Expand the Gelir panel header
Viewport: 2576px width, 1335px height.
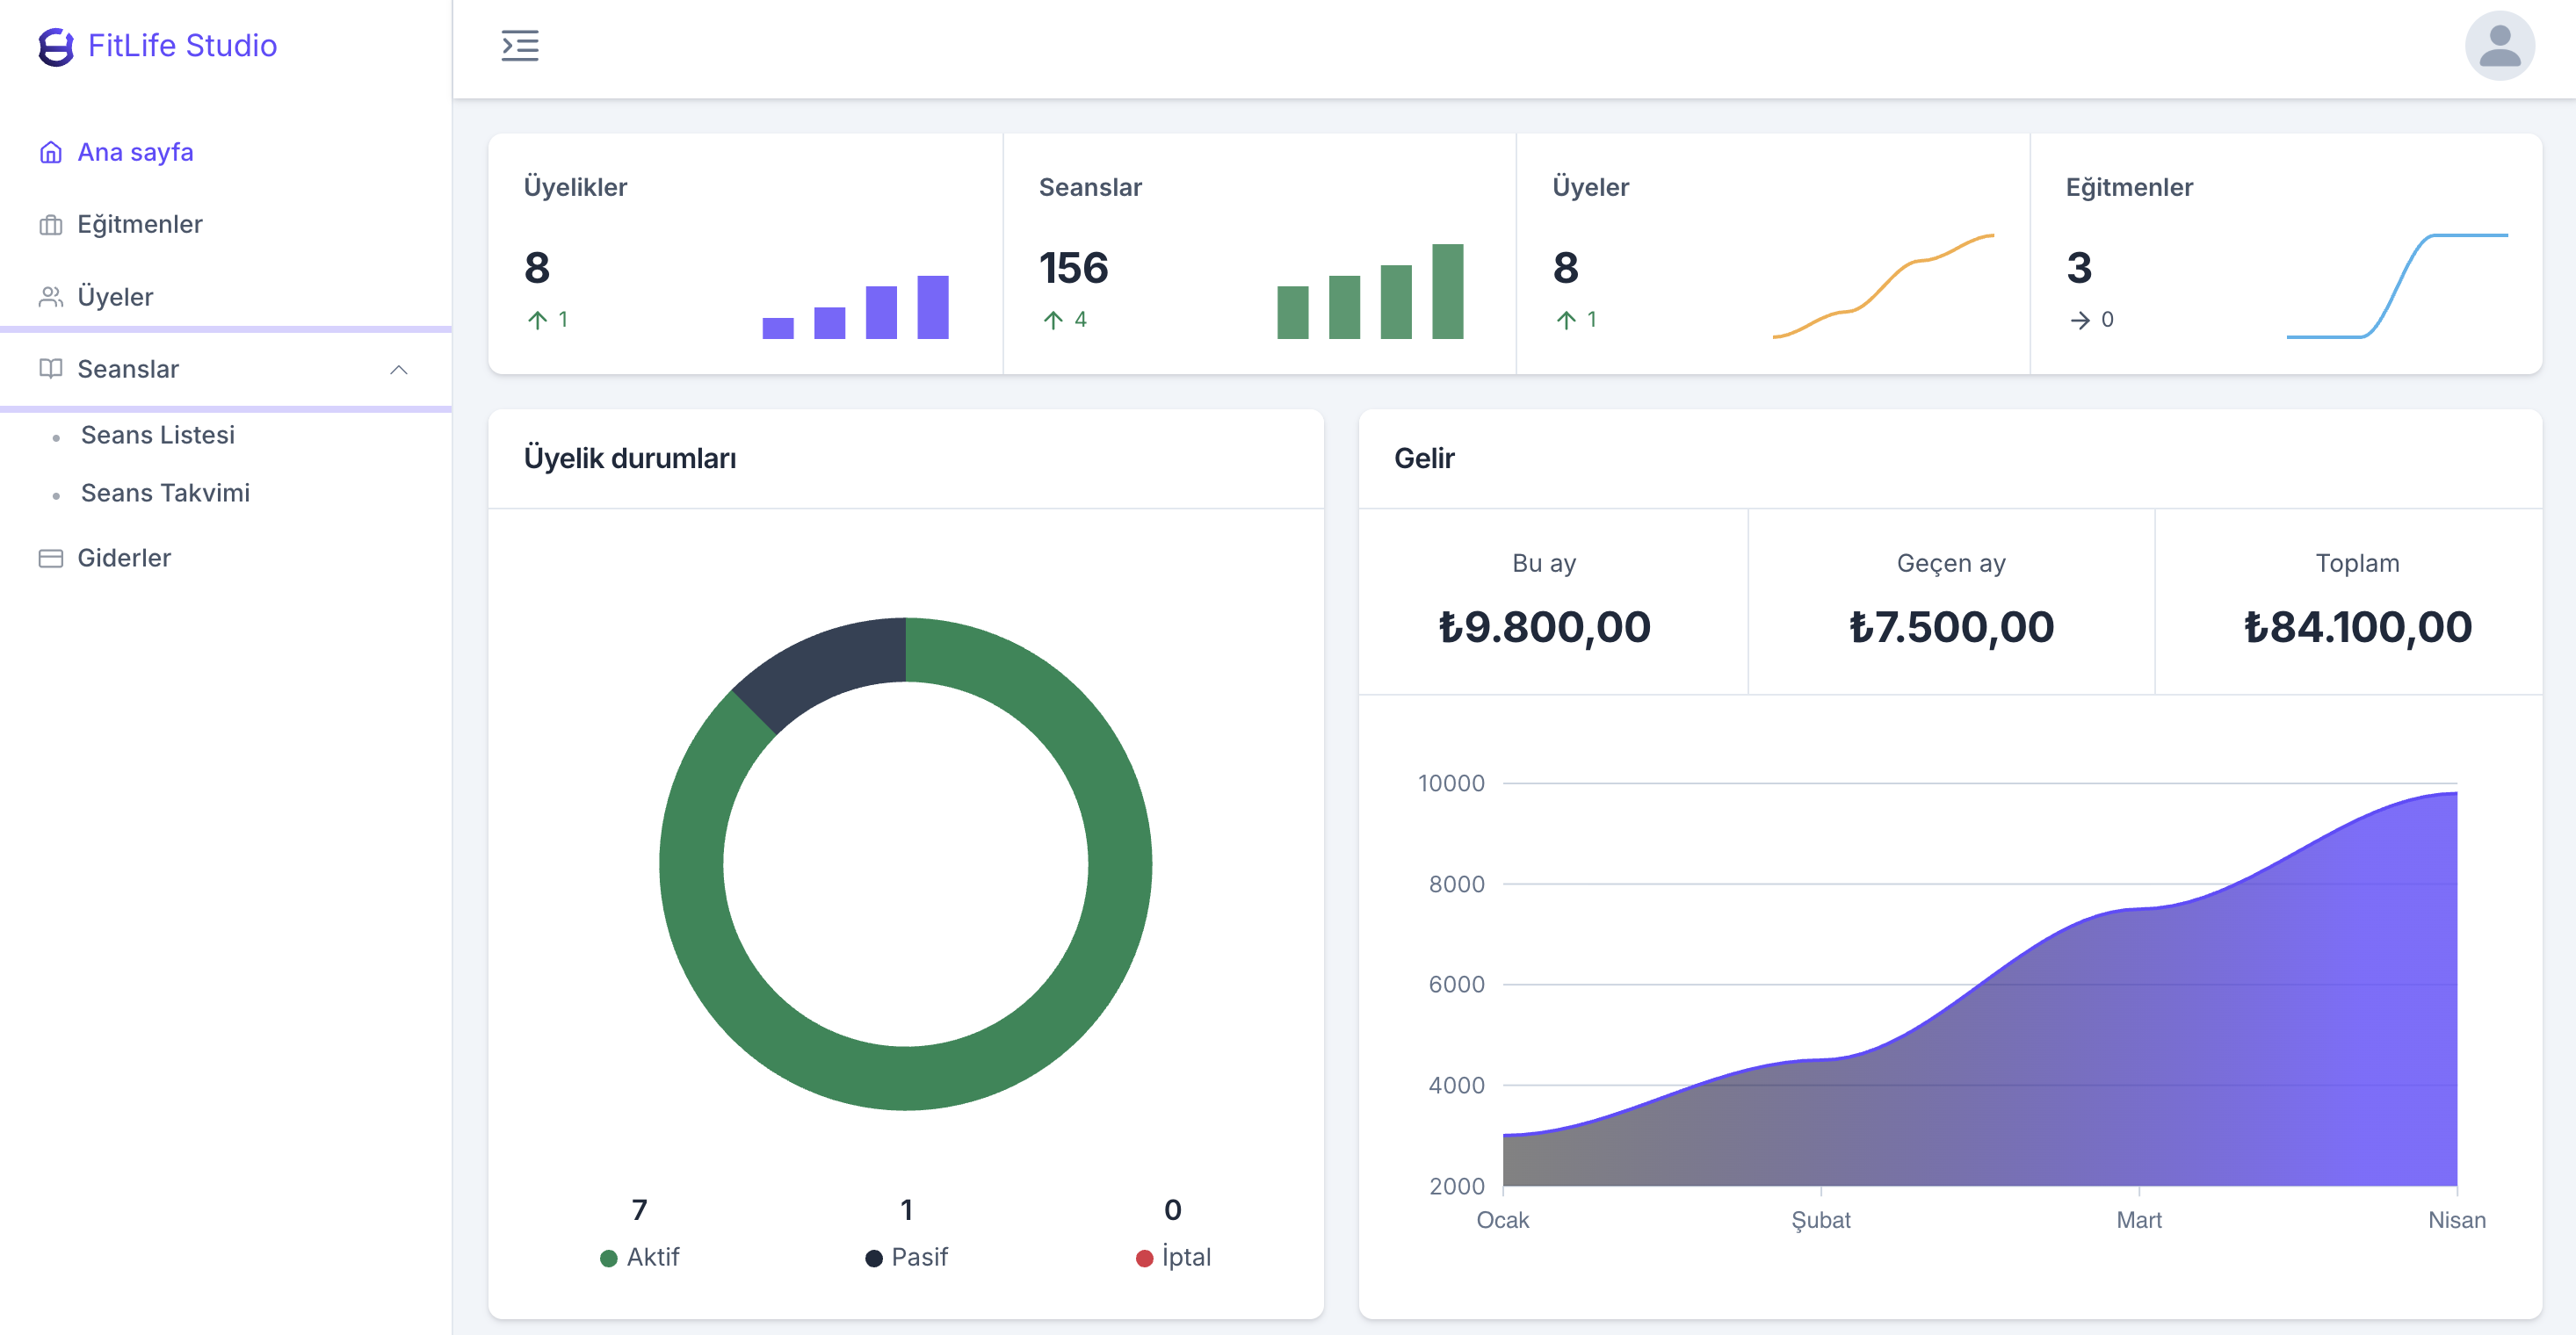[1426, 458]
